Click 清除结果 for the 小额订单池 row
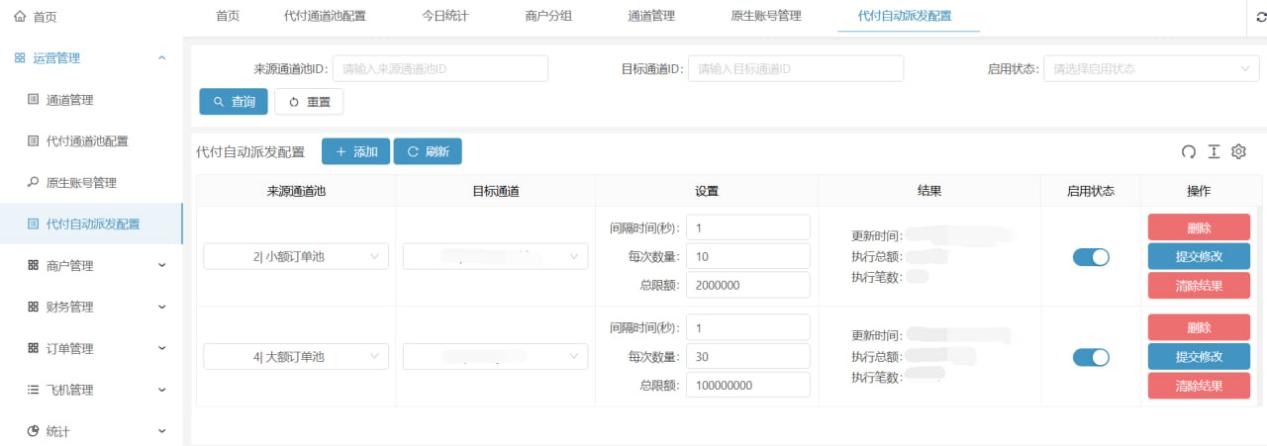Viewport: 1267px width, 446px height. (1199, 286)
